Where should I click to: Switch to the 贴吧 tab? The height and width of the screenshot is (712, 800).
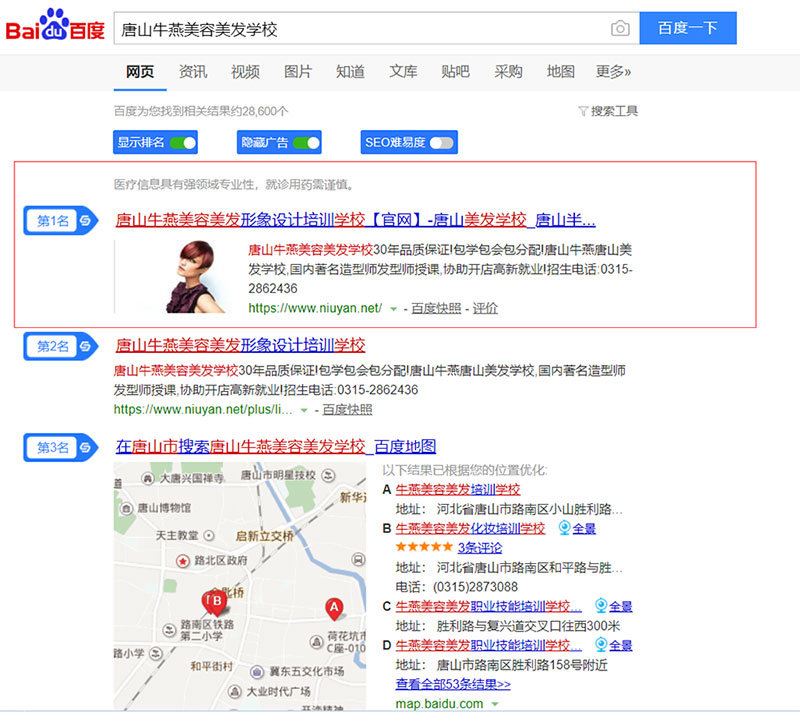(x=456, y=71)
